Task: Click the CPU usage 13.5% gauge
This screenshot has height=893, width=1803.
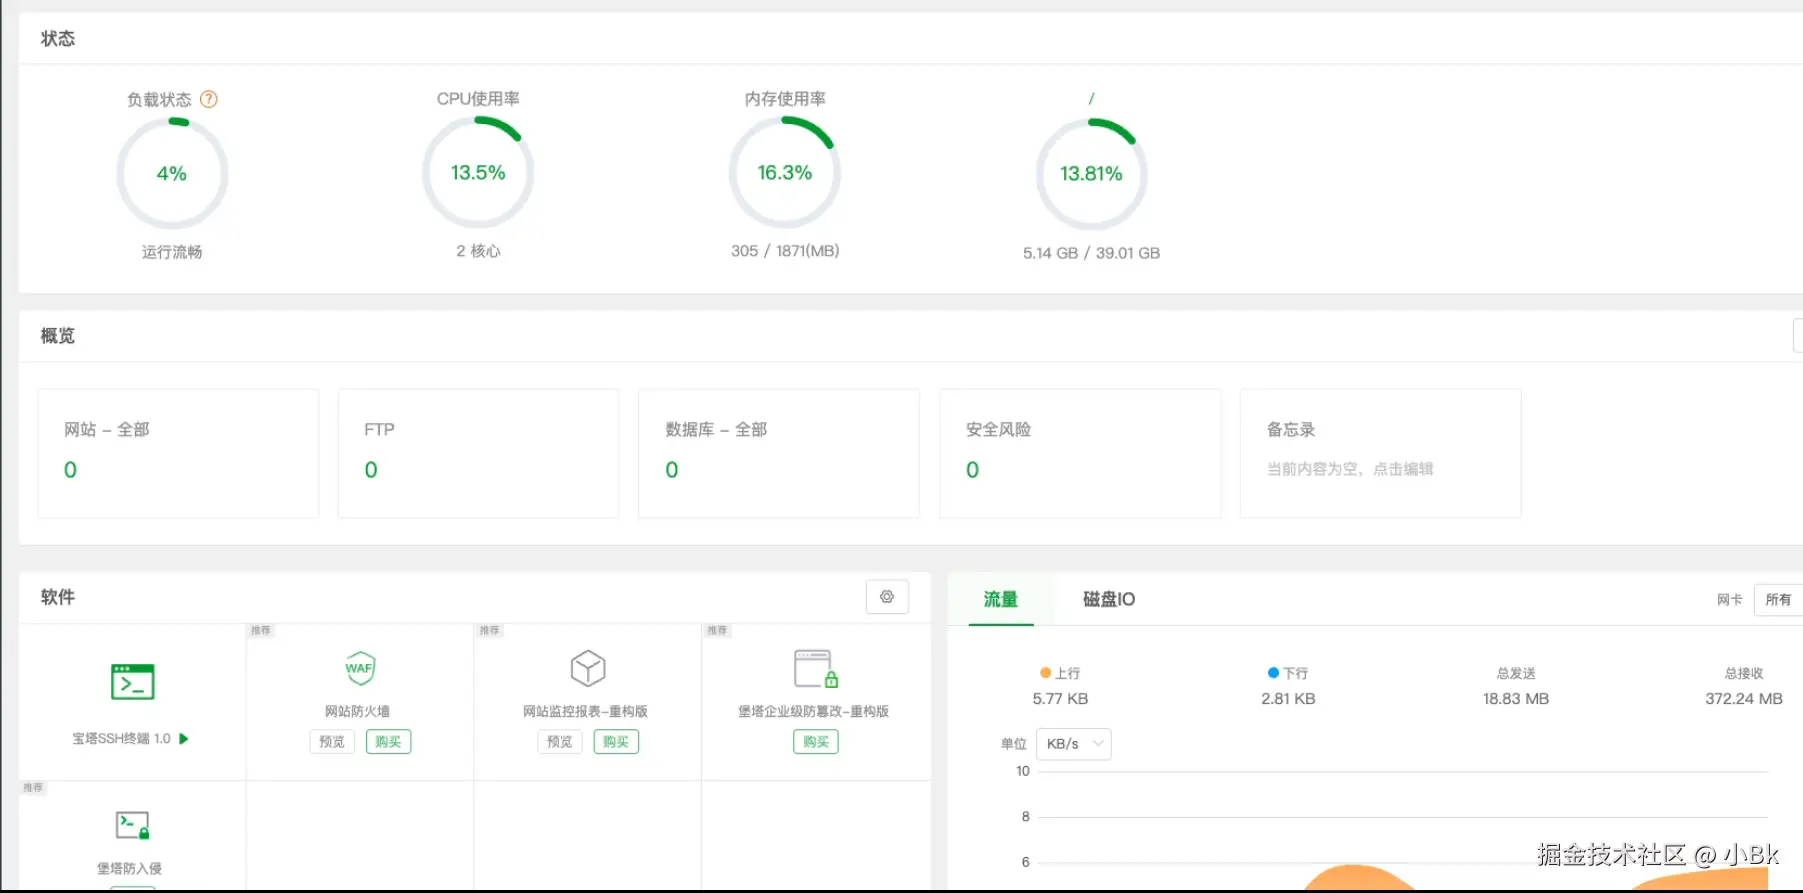Action: coord(478,172)
